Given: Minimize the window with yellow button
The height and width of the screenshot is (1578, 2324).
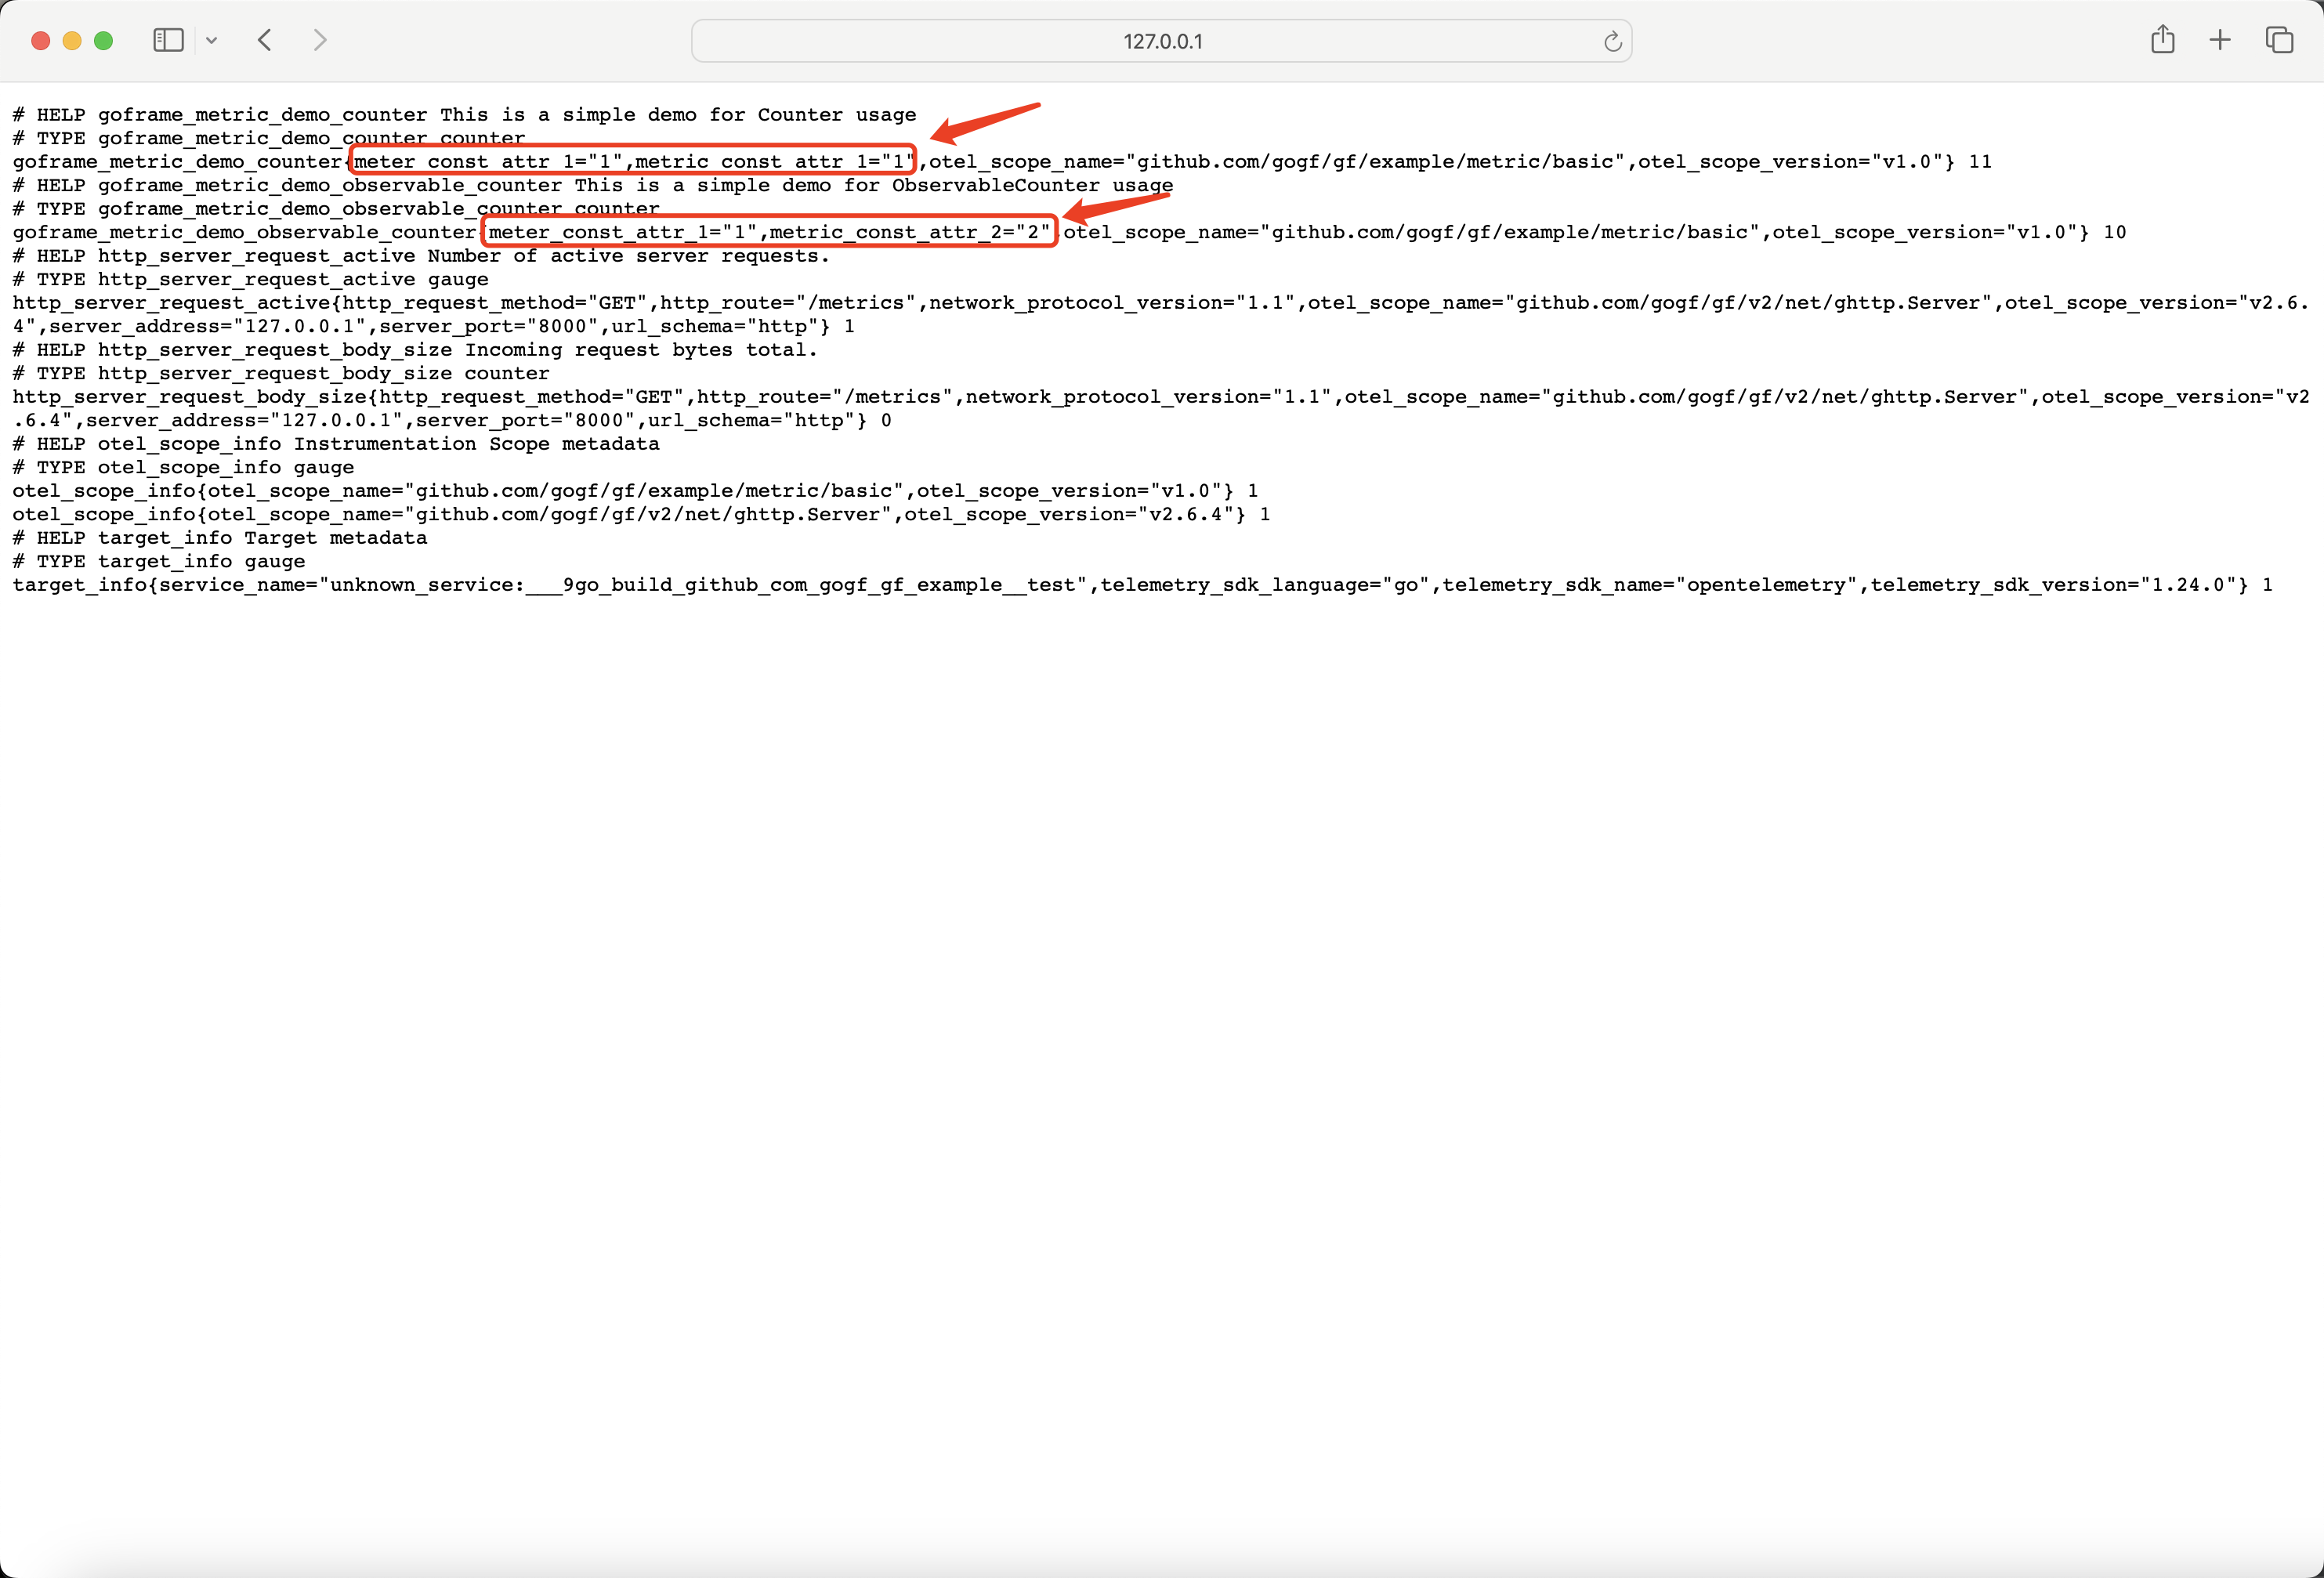Looking at the screenshot, I should tap(72, 41).
